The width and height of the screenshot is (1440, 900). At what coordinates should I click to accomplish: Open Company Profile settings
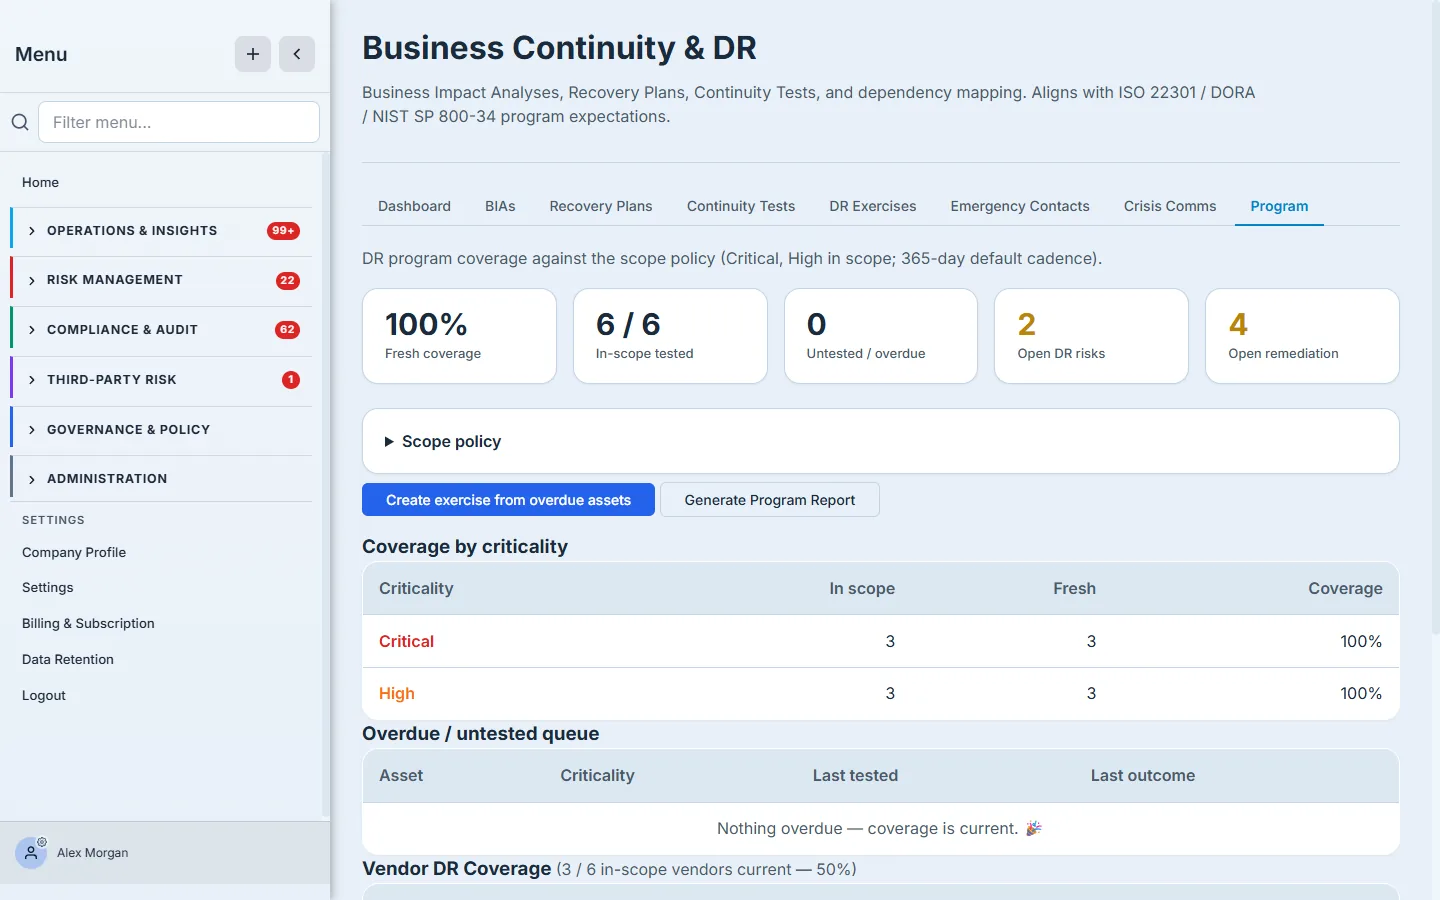pyautogui.click(x=74, y=552)
